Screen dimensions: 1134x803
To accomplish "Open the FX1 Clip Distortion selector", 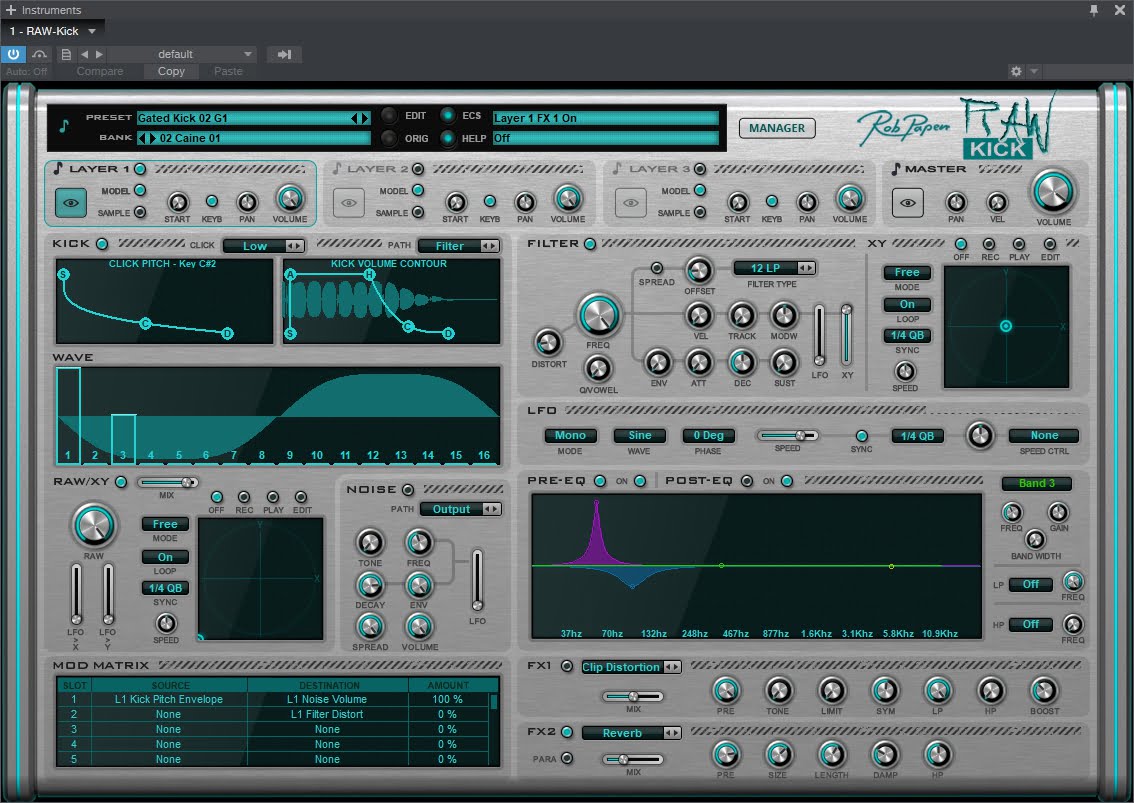I will [x=631, y=667].
